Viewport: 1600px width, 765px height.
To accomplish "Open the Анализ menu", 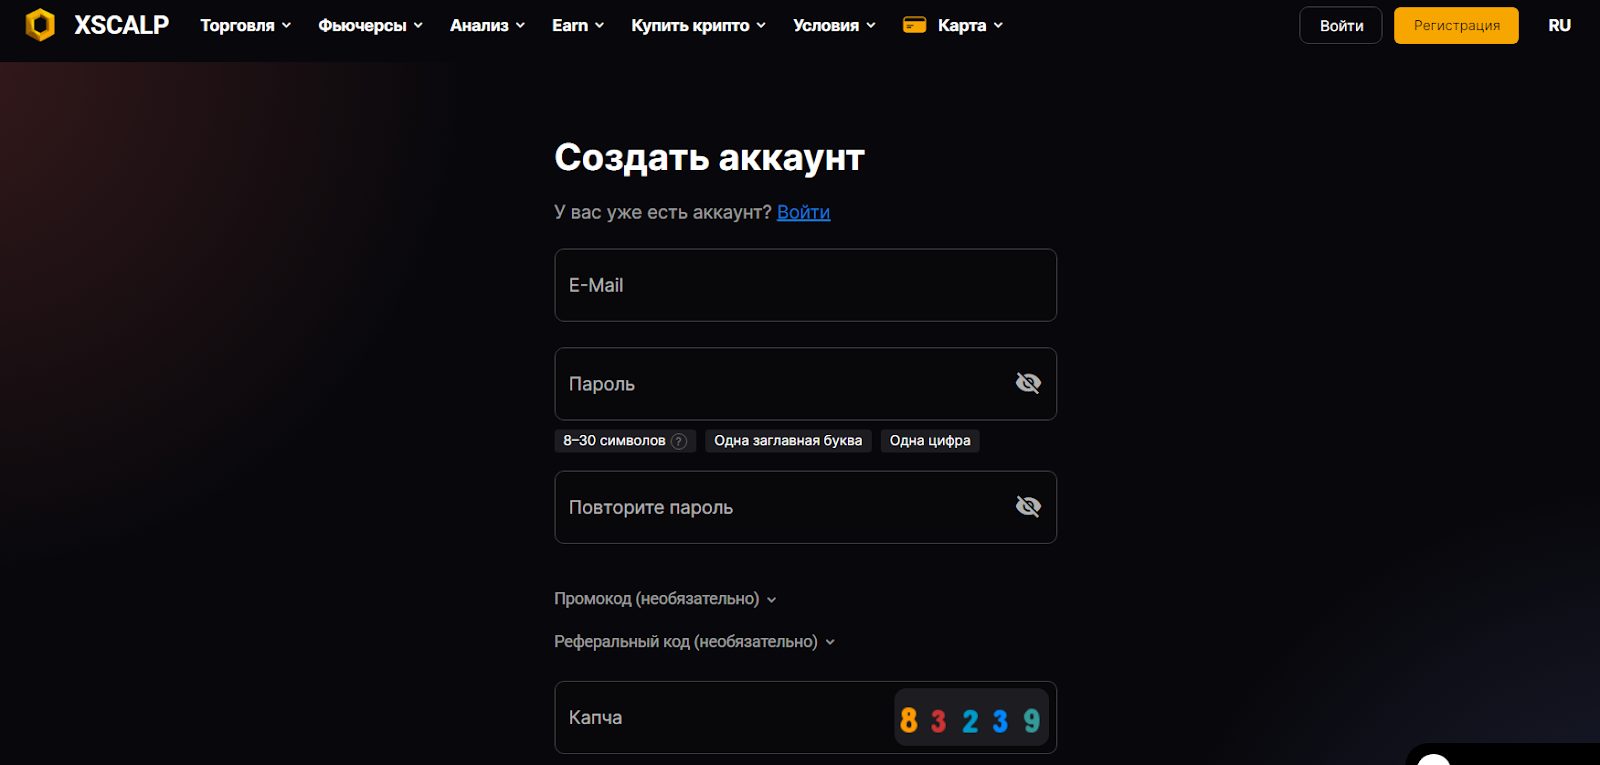I will (x=487, y=25).
